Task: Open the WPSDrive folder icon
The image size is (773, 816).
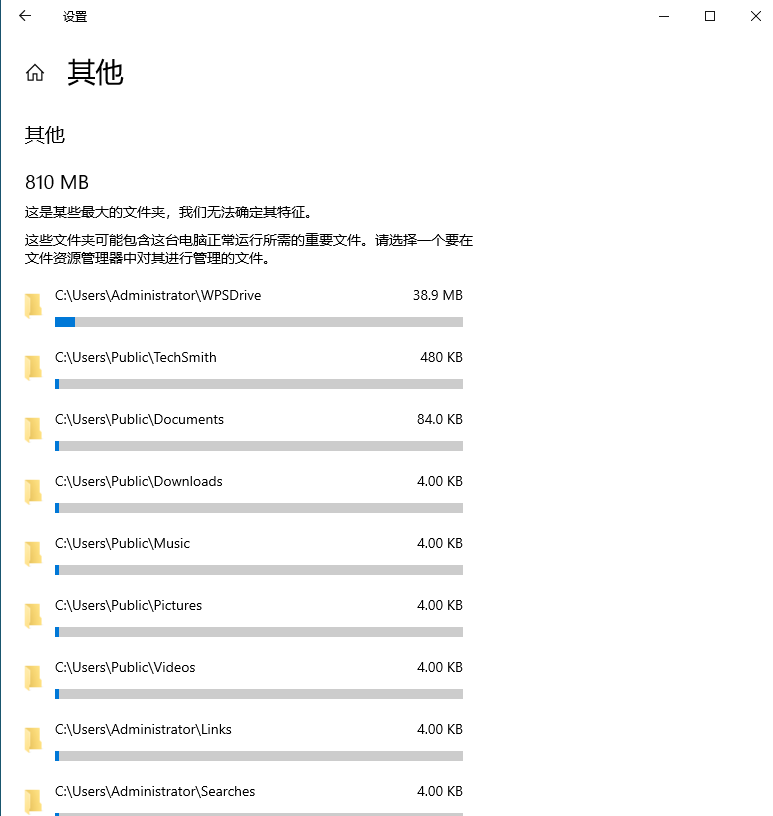Action: [x=33, y=305]
